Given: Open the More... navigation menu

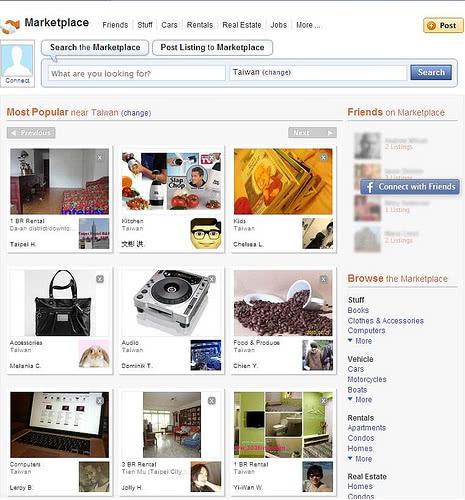Looking at the screenshot, I should 308,25.
